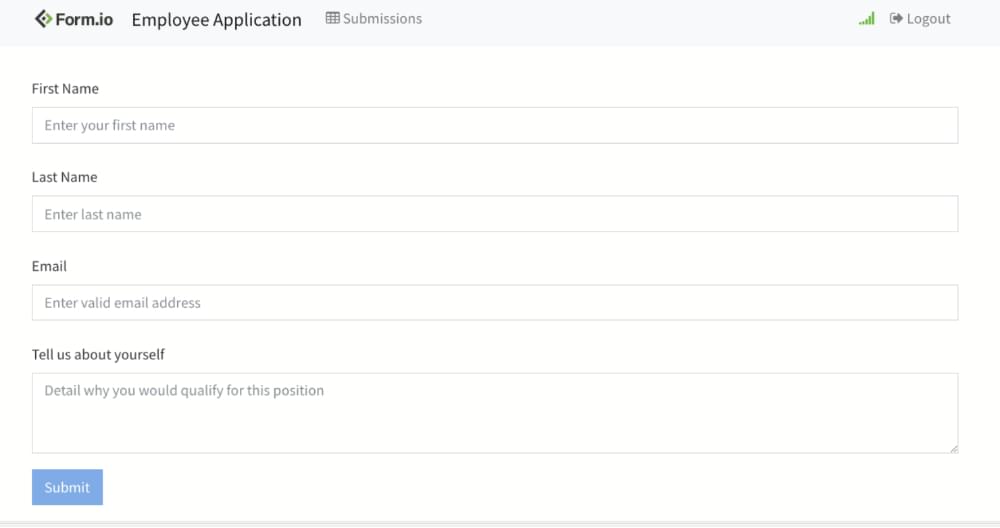Select the Logout link text

click(x=929, y=19)
